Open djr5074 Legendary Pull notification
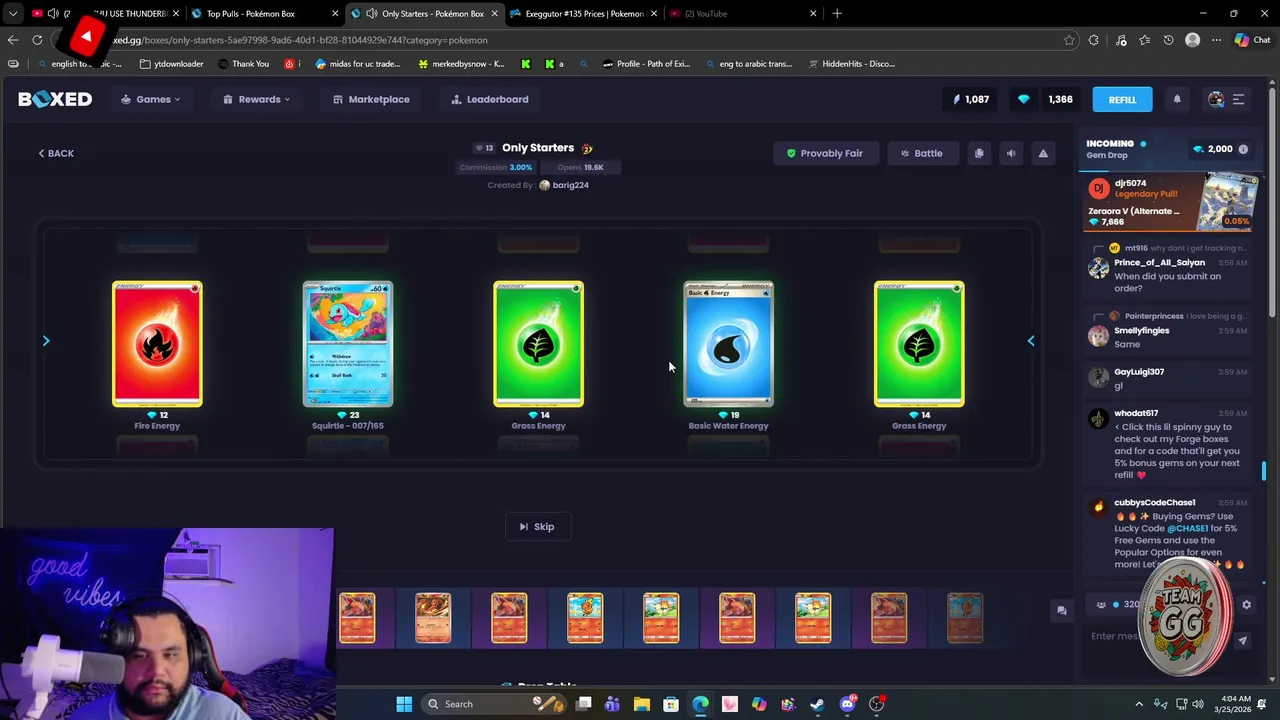The height and width of the screenshot is (720, 1280). click(1169, 202)
